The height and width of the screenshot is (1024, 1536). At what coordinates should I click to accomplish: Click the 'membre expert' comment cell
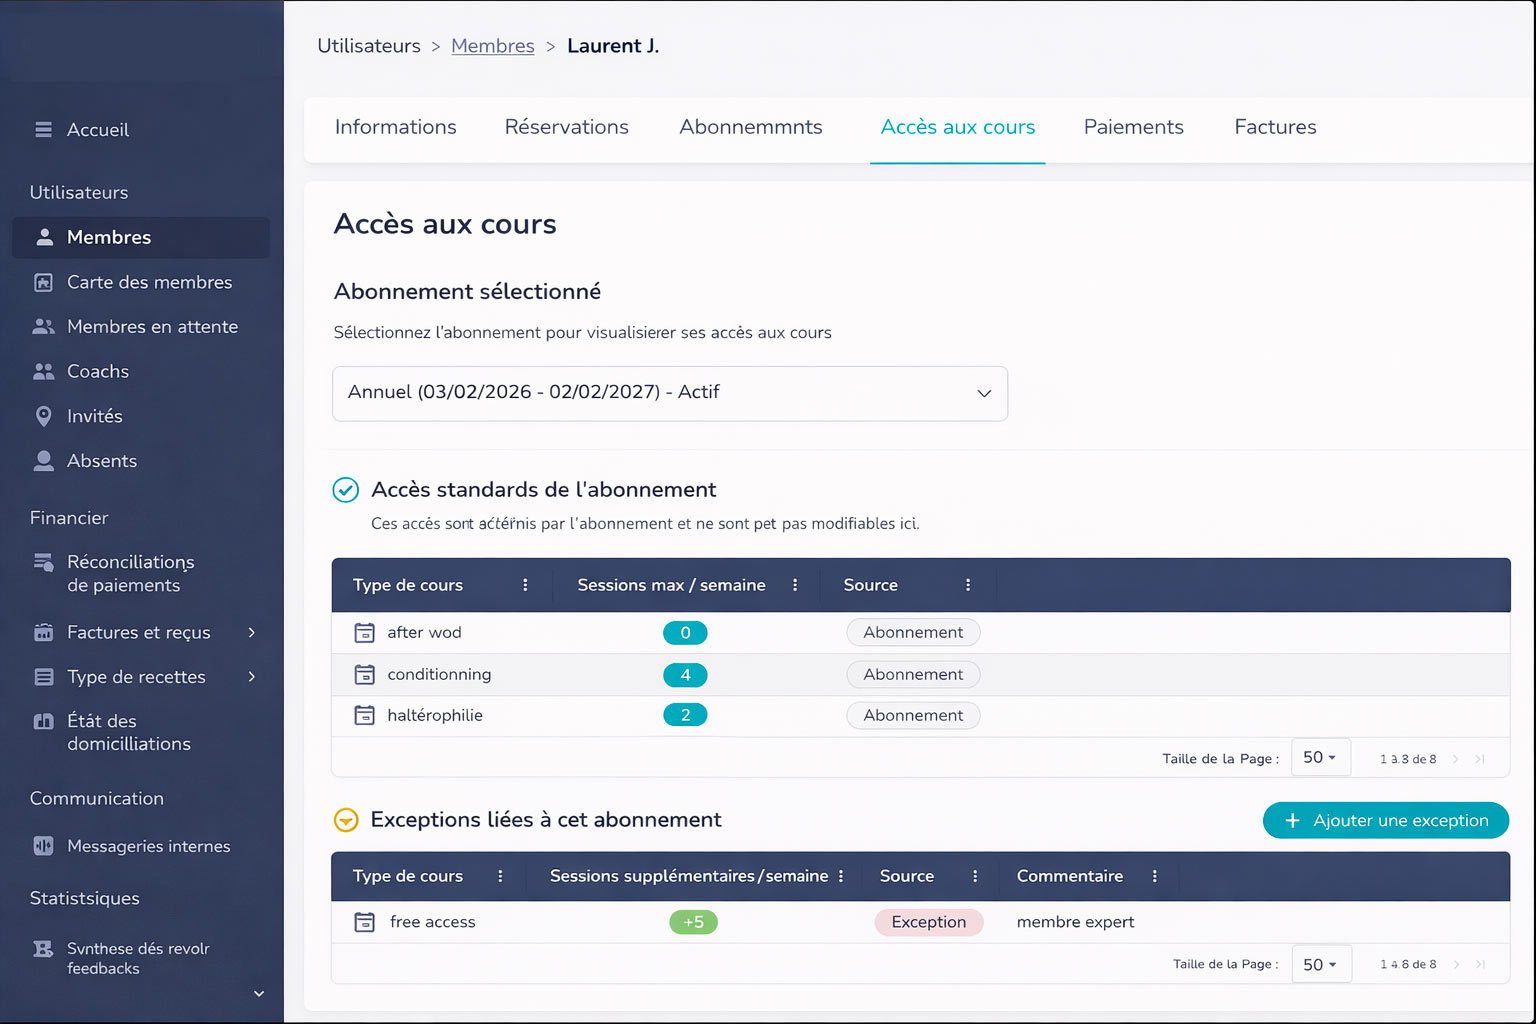point(1075,922)
